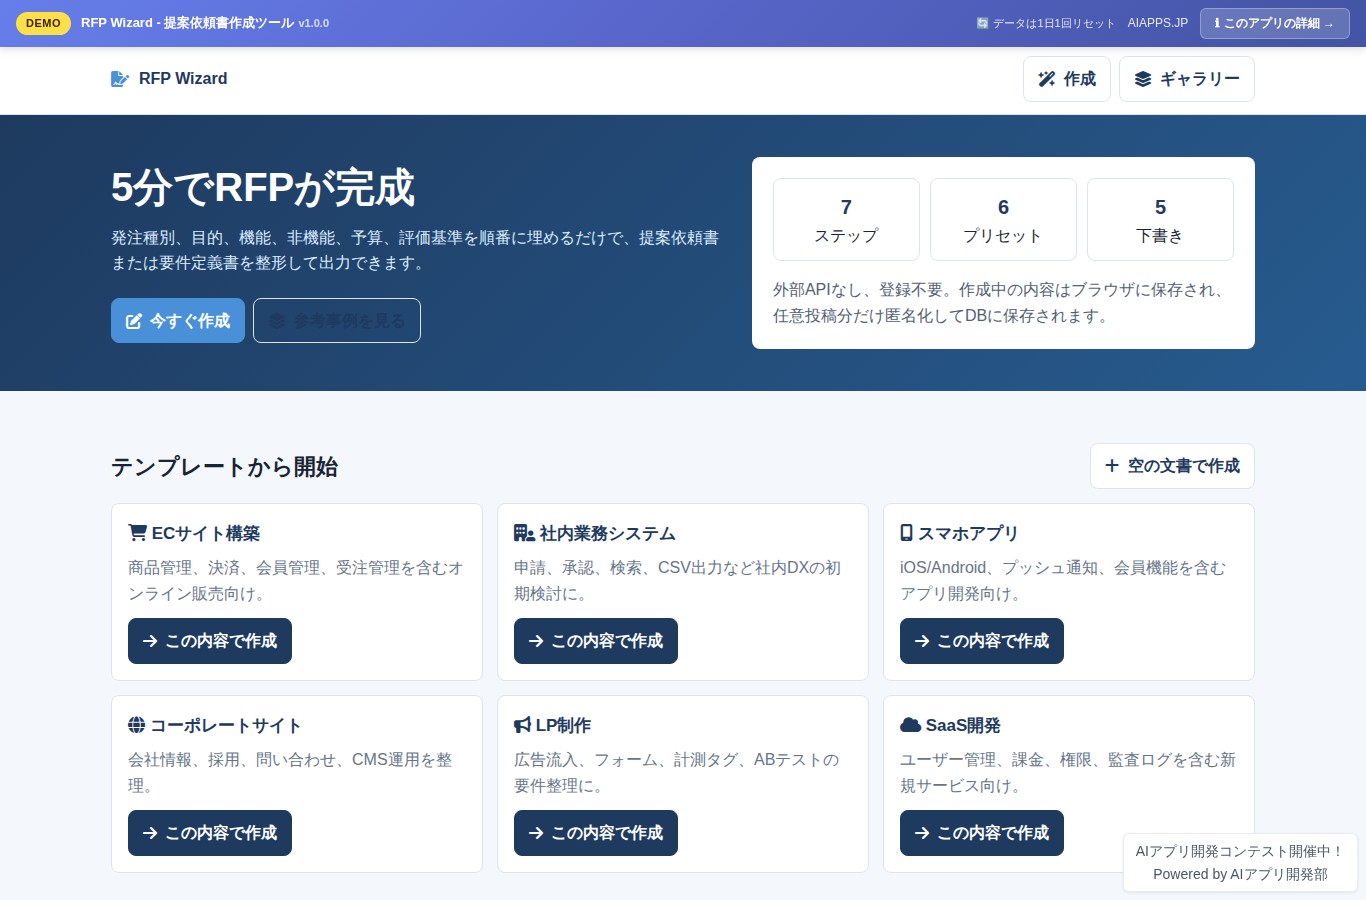This screenshot has width=1366, height=900.
Task: Click the layers icon on the ギャラリー button
Action: (1143, 79)
